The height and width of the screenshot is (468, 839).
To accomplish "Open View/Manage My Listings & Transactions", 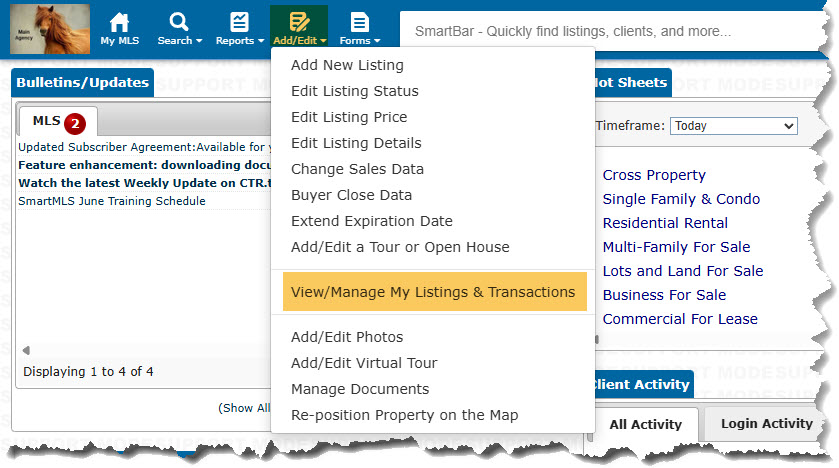I will click(434, 292).
